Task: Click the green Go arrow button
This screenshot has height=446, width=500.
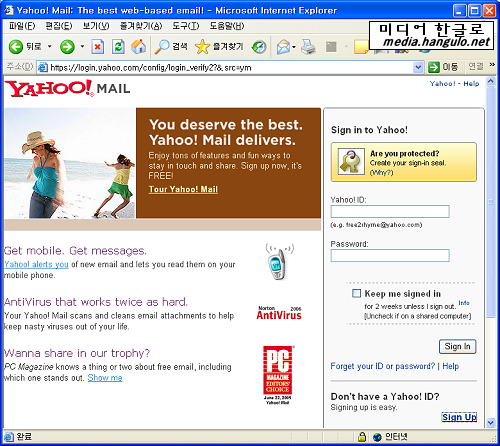Action: pos(434,67)
